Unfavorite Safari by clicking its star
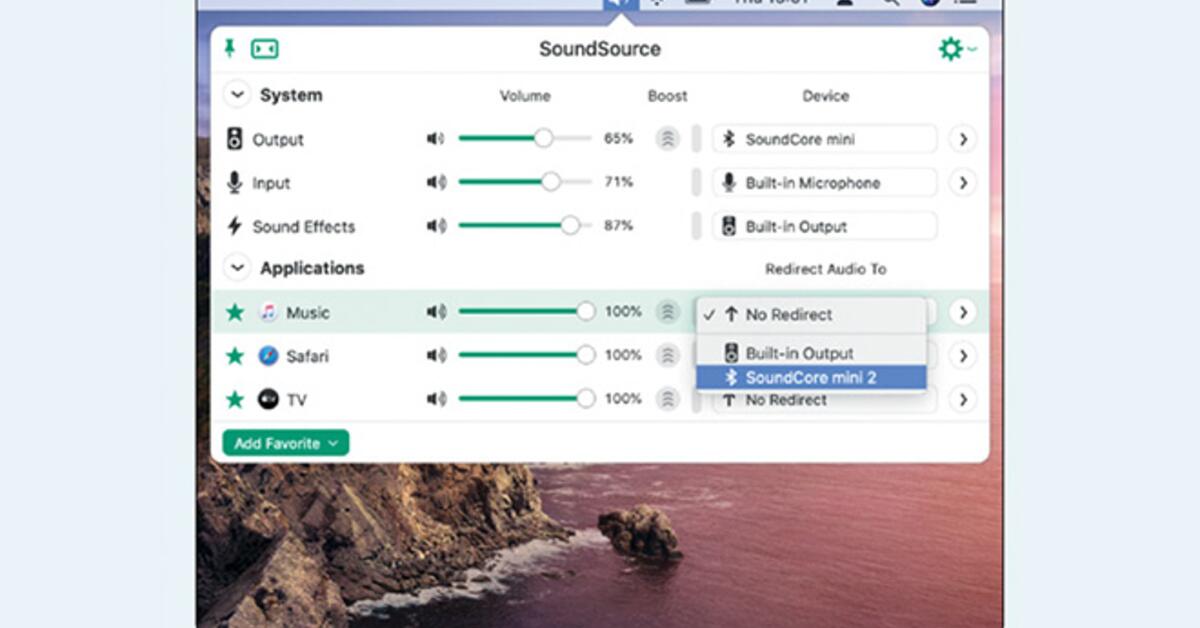 (x=235, y=355)
